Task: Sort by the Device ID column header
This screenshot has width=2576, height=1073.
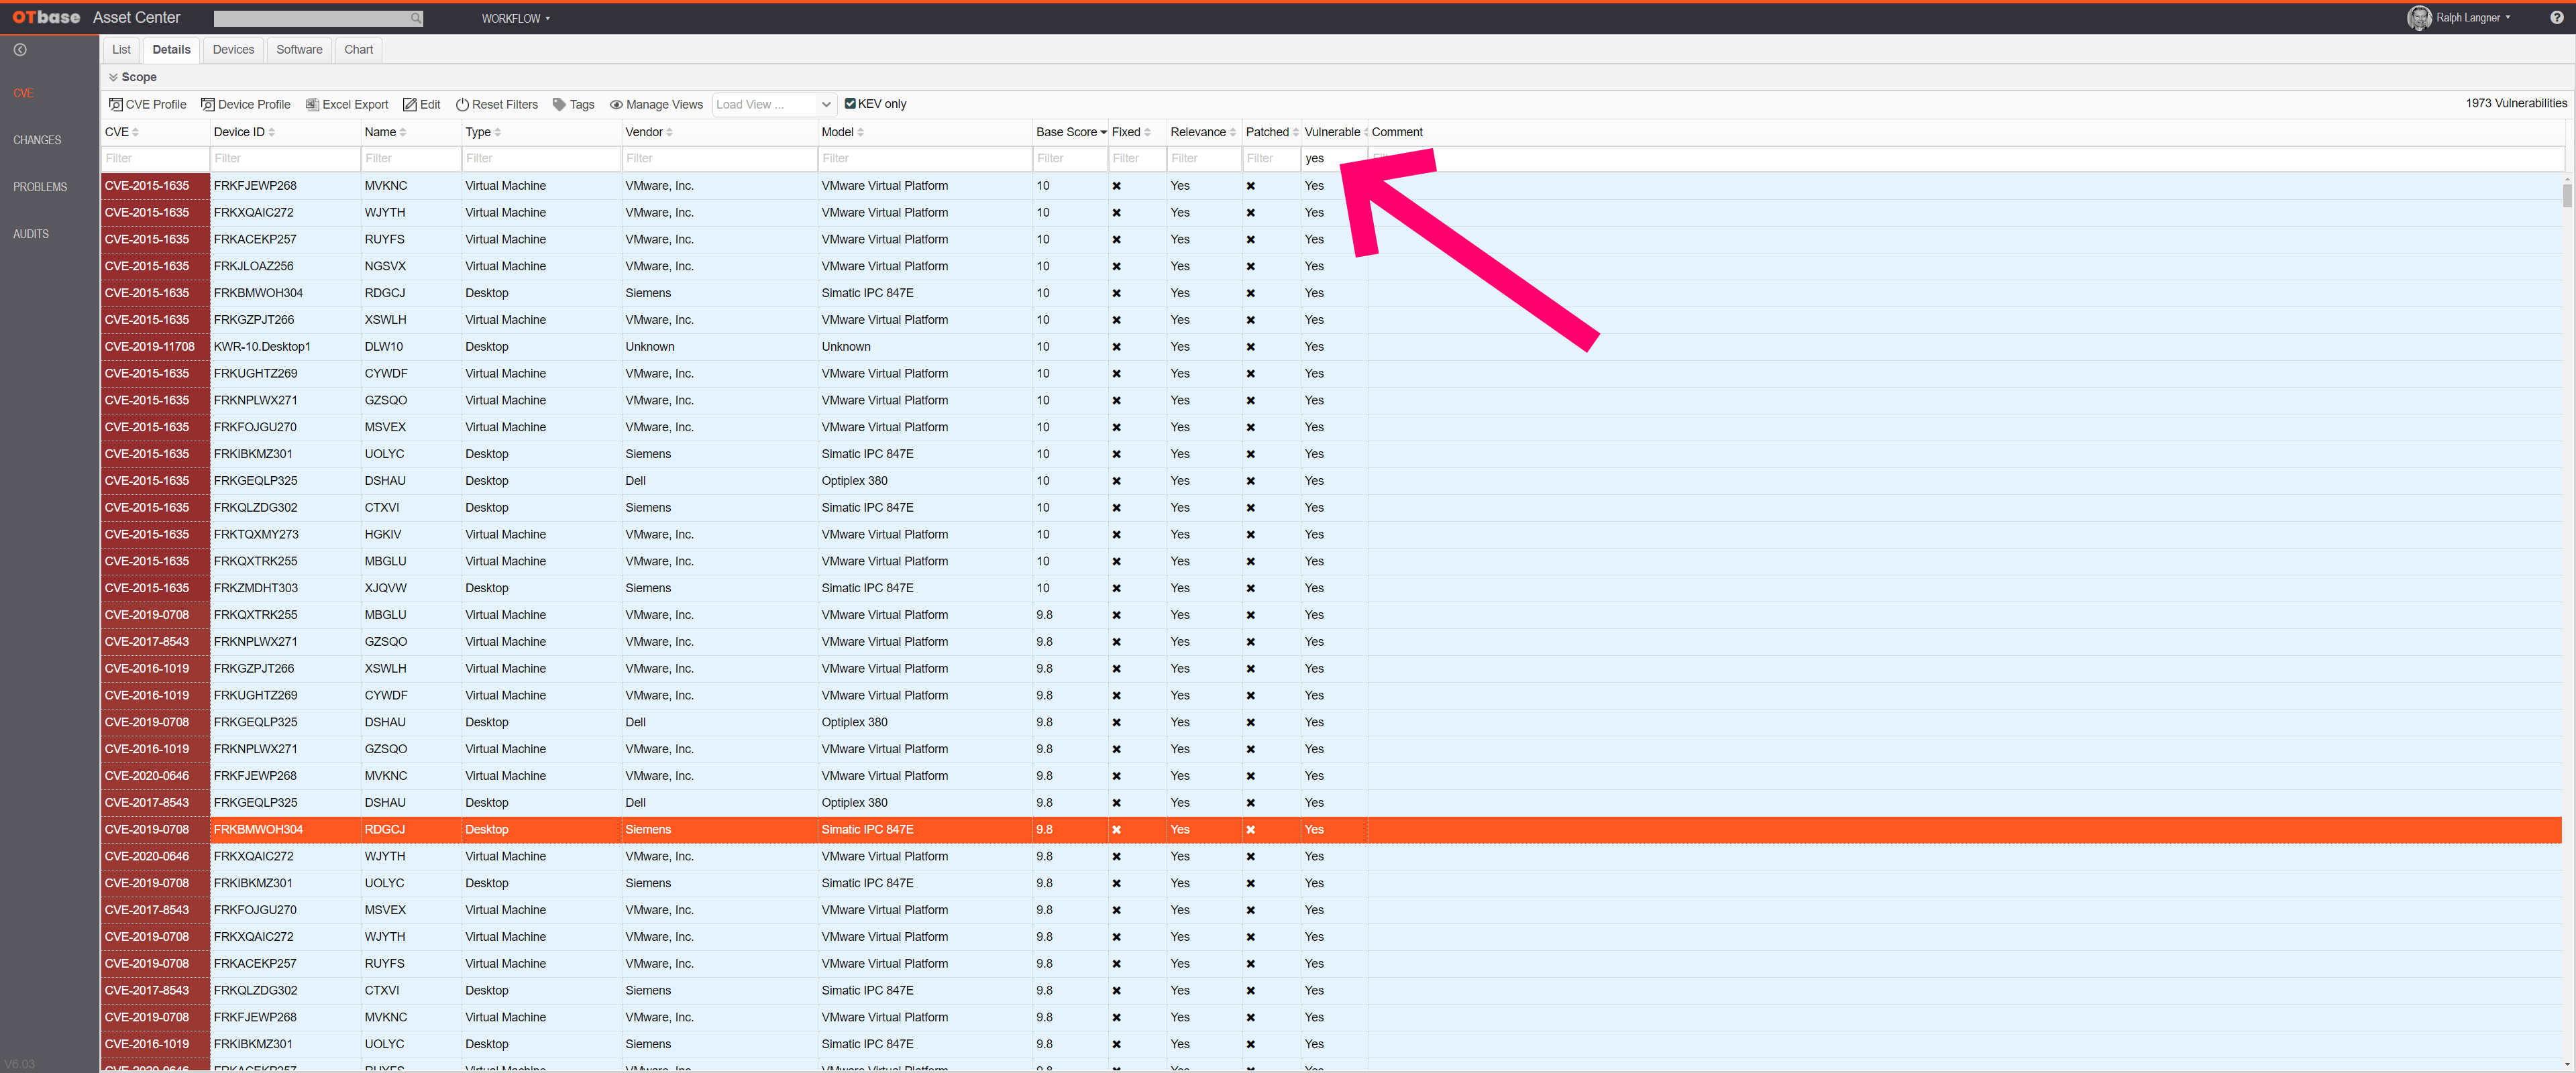Action: [244, 133]
